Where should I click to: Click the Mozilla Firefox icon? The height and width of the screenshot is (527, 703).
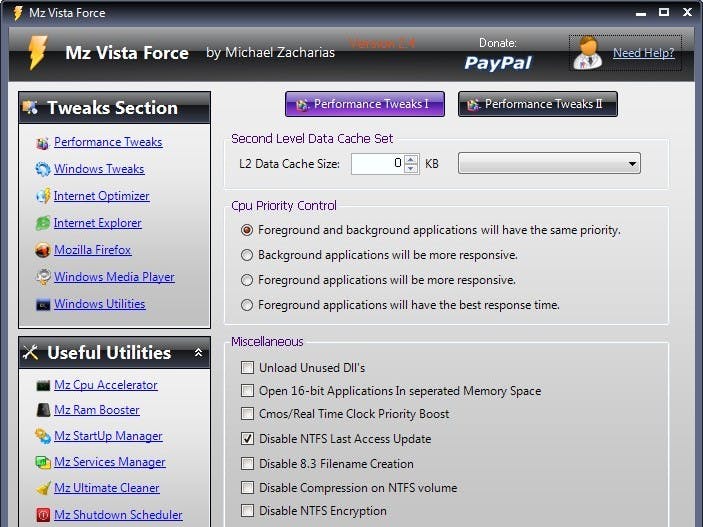(x=43, y=250)
